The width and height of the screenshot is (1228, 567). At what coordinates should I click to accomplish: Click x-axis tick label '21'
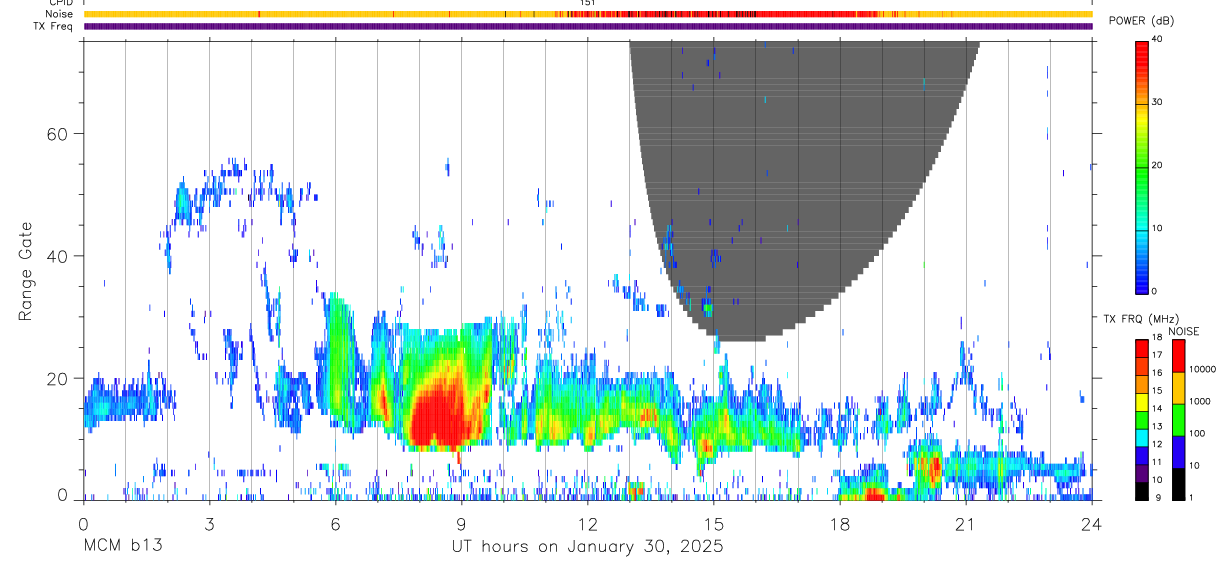[x=966, y=523]
